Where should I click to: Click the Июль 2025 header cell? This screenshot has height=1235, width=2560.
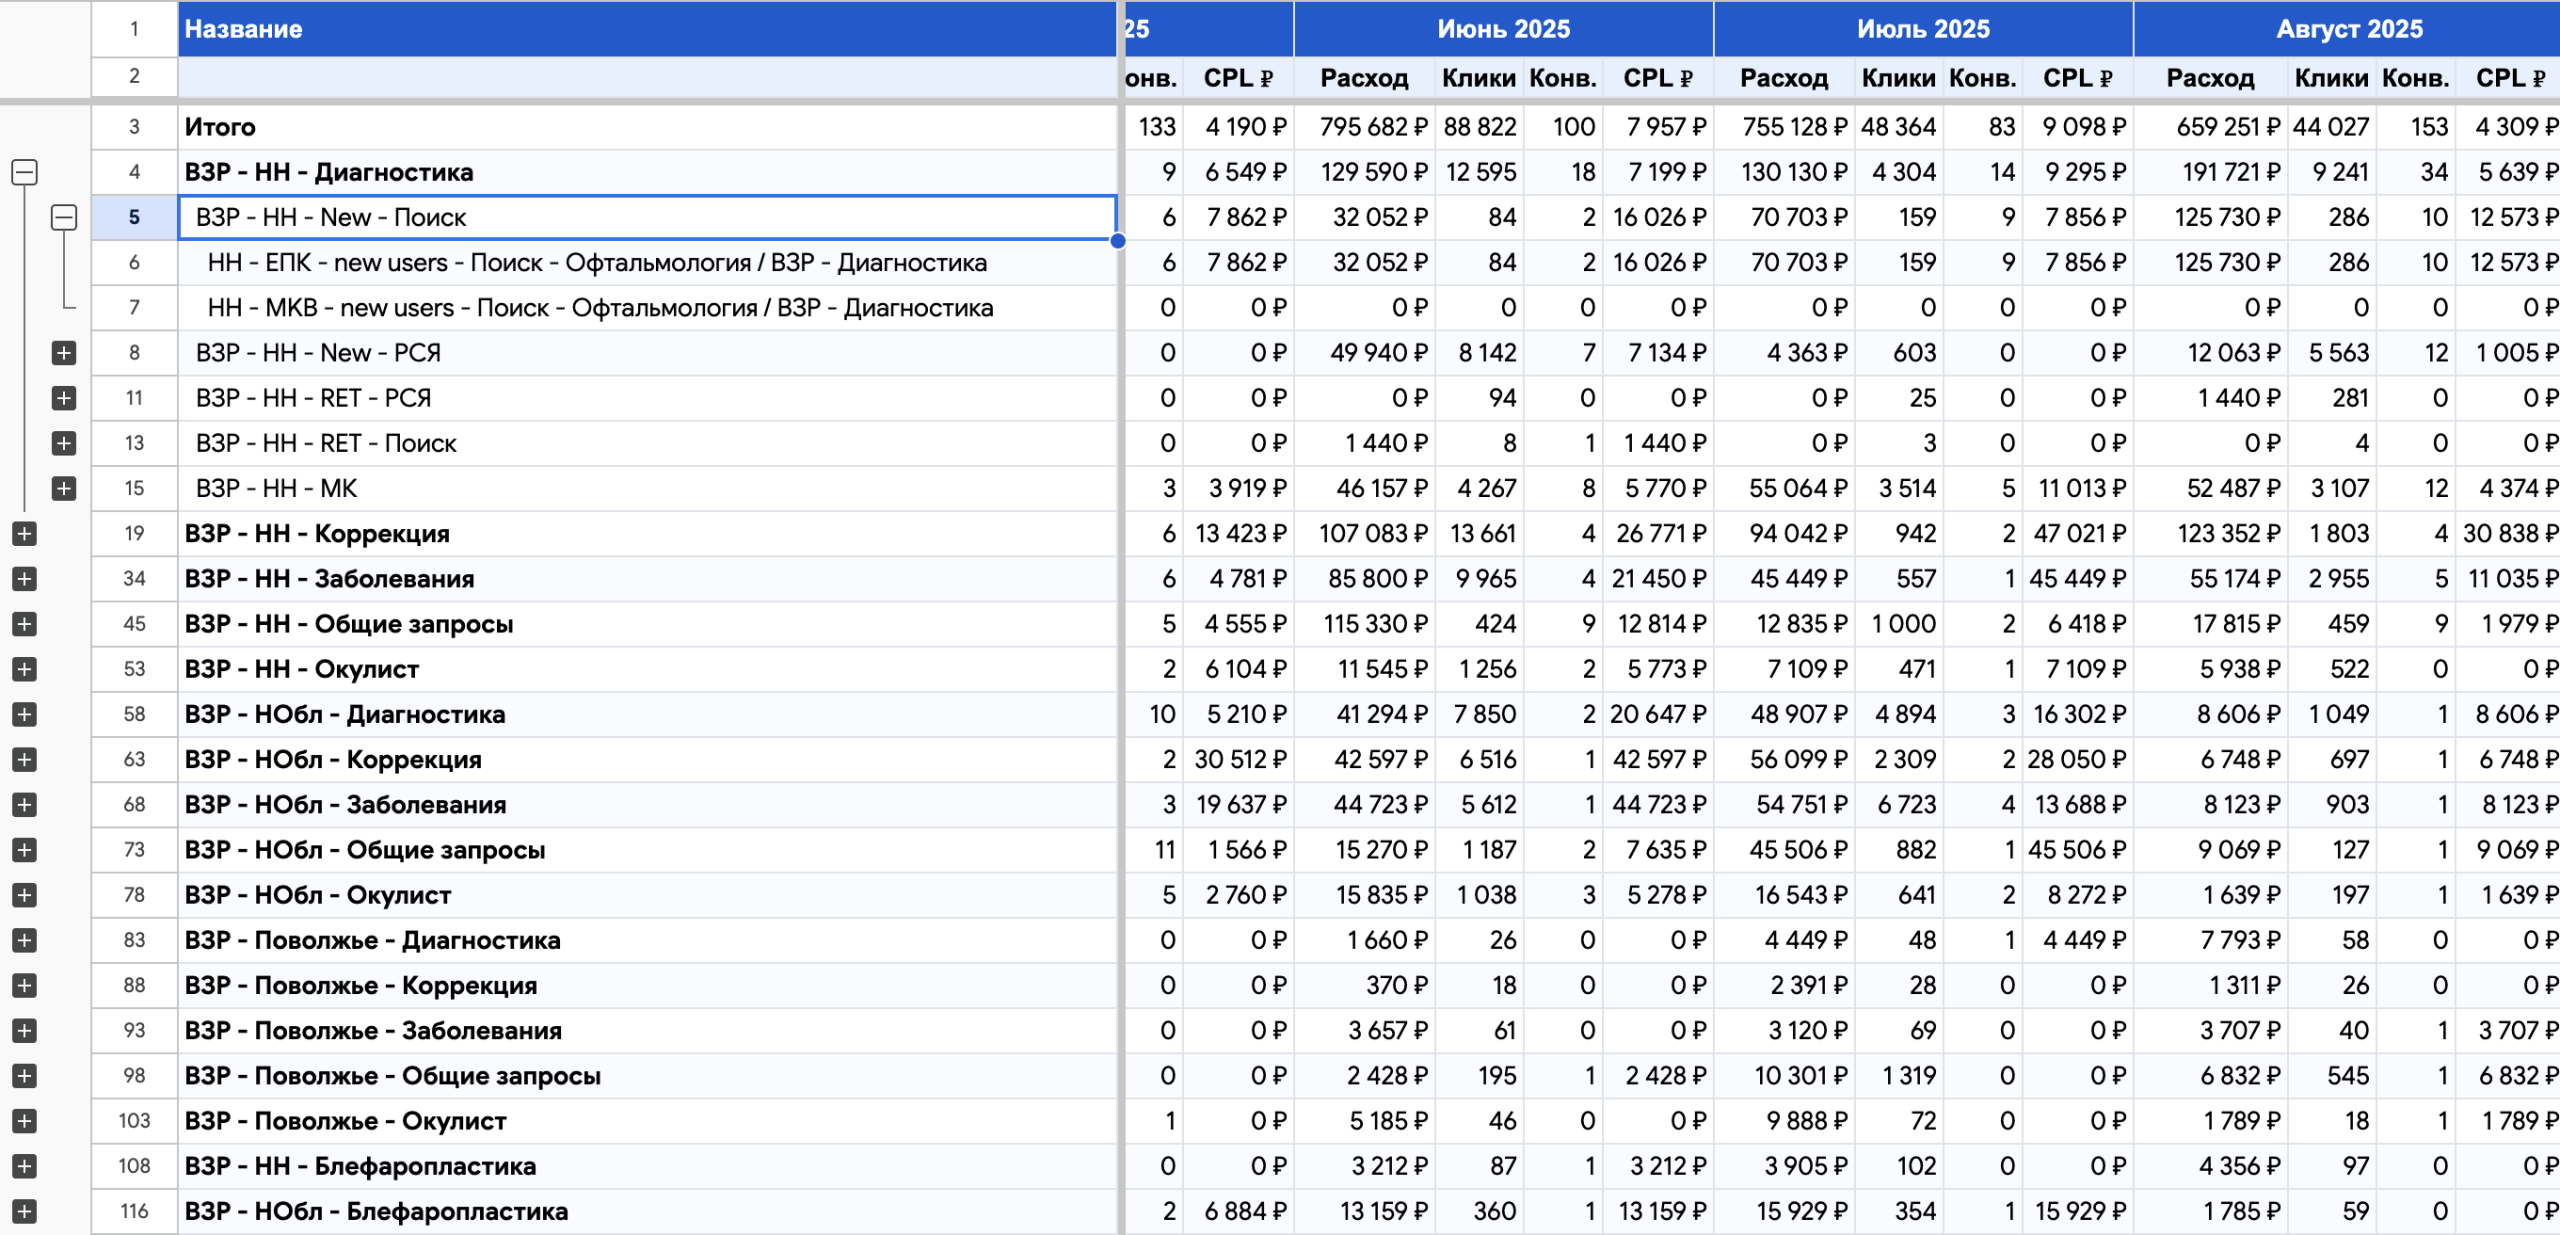[x=1922, y=29]
